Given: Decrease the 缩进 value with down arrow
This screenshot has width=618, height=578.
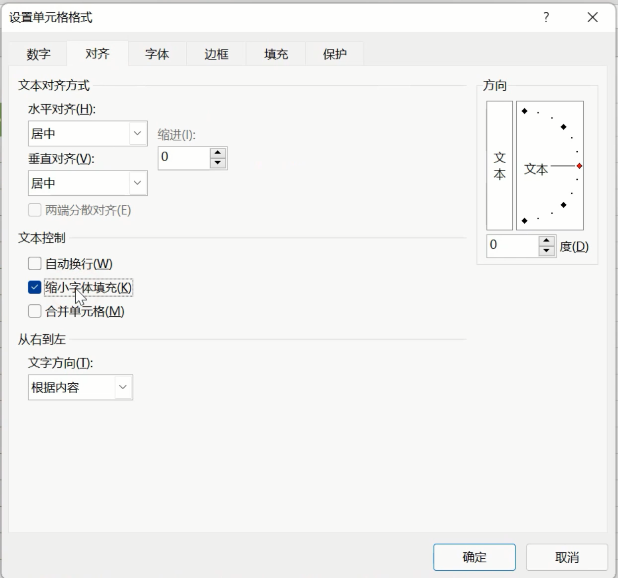Looking at the screenshot, I should click(218, 163).
